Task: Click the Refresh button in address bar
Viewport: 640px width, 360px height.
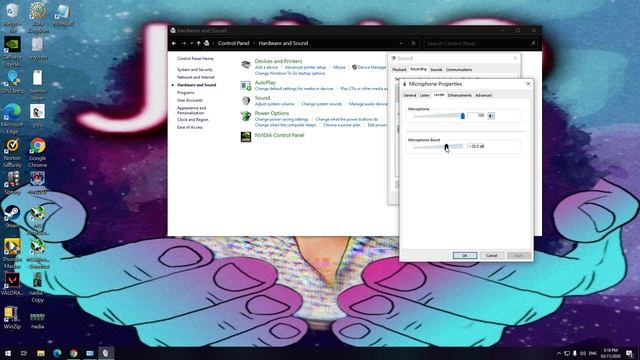Action: point(413,43)
